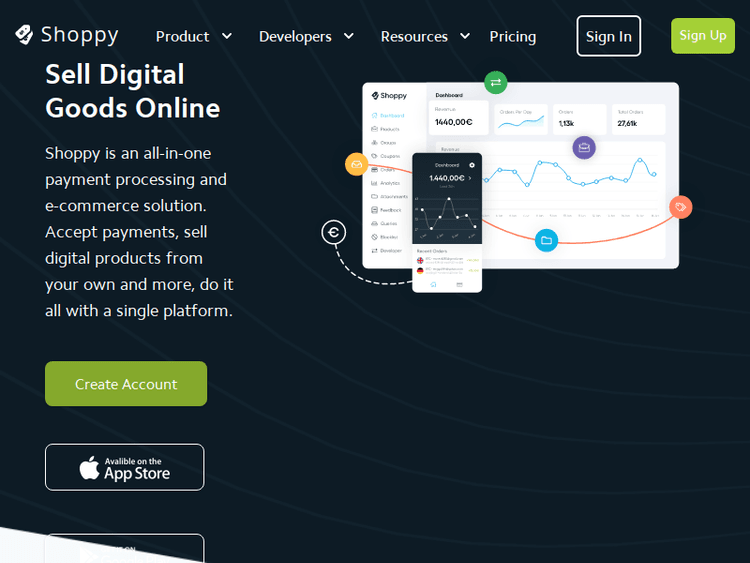This screenshot has height=563, width=750.
Task: Click the Revenue 1440,00€ card
Action: 460,118
